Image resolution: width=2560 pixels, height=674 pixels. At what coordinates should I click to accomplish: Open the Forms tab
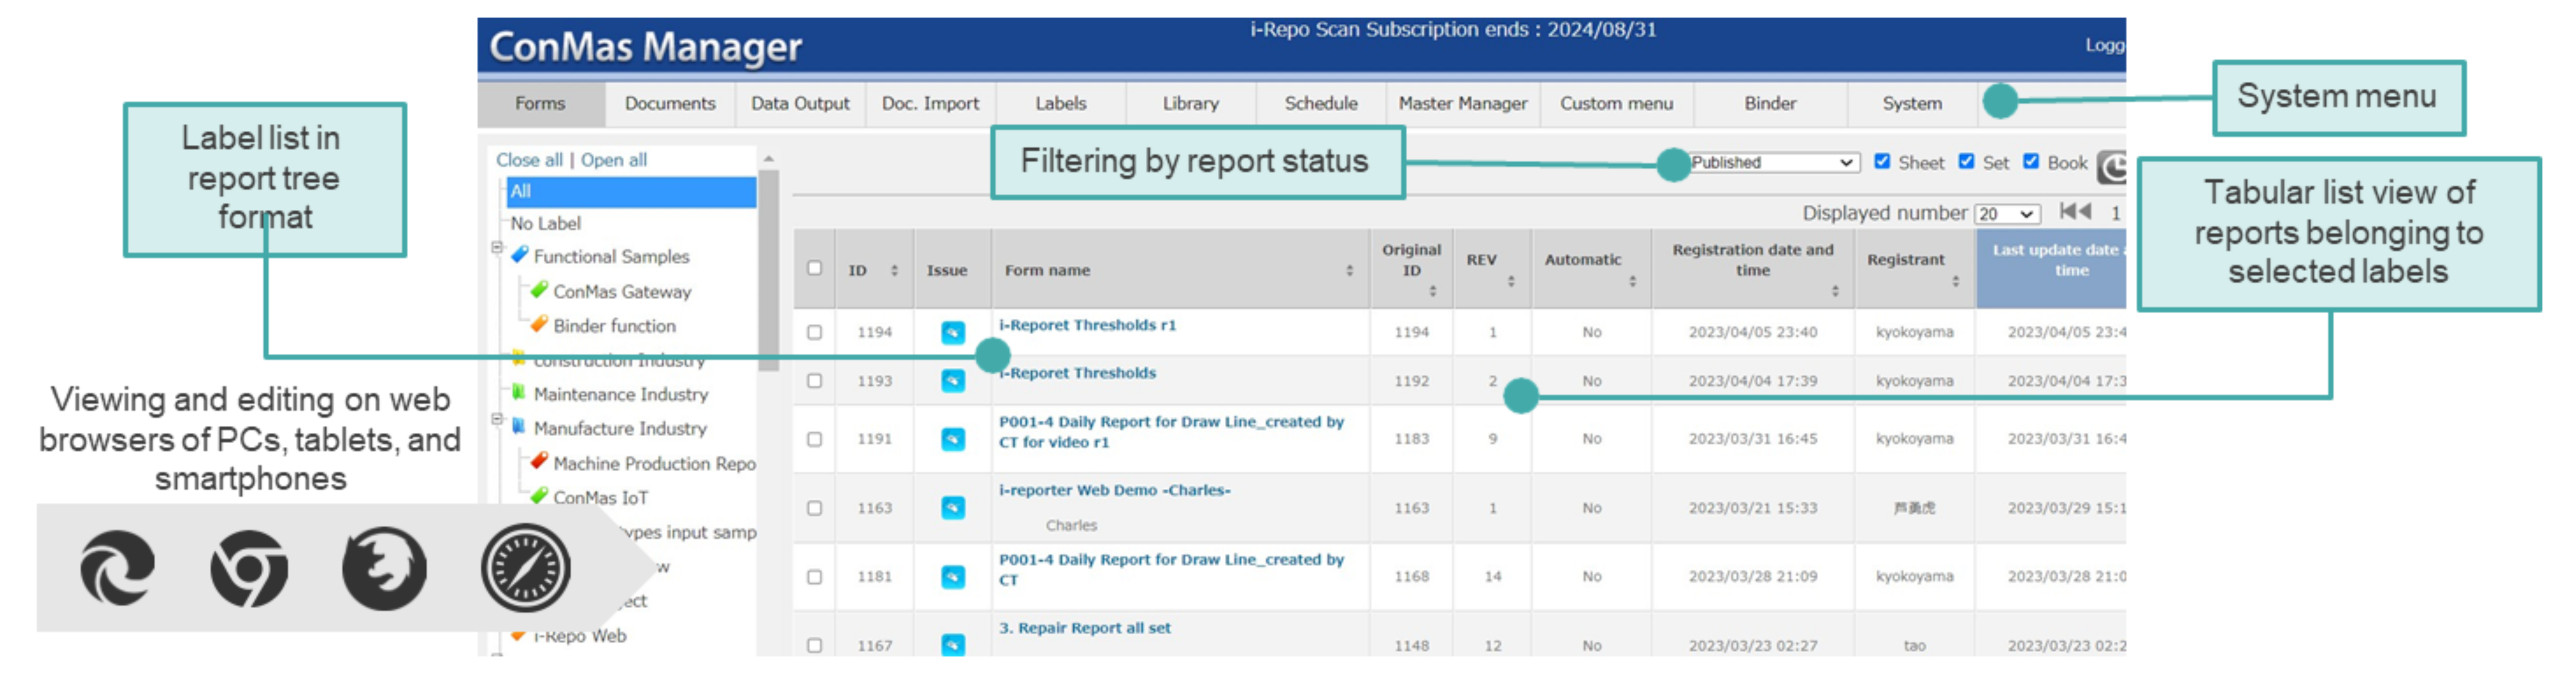pyautogui.click(x=539, y=103)
